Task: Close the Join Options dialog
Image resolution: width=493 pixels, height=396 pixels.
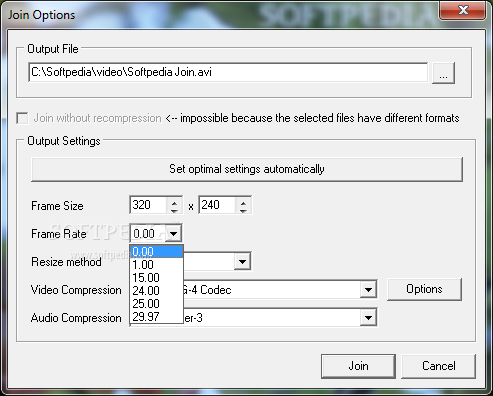Action: click(463, 10)
